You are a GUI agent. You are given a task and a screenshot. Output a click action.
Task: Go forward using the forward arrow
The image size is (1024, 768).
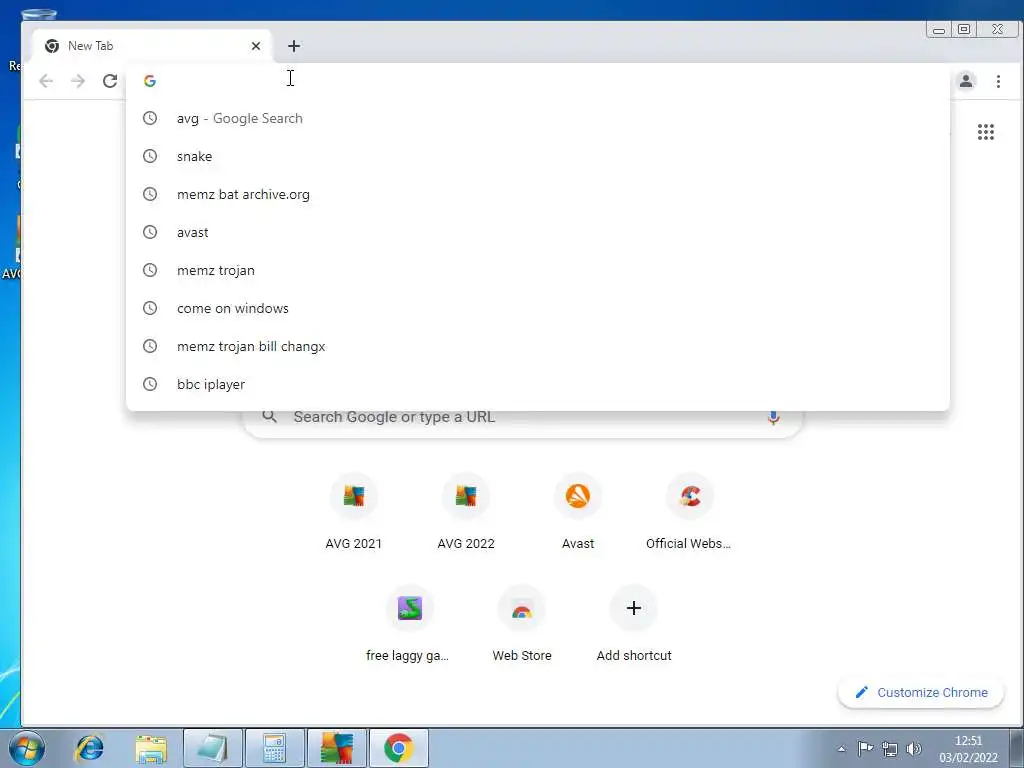pos(78,81)
